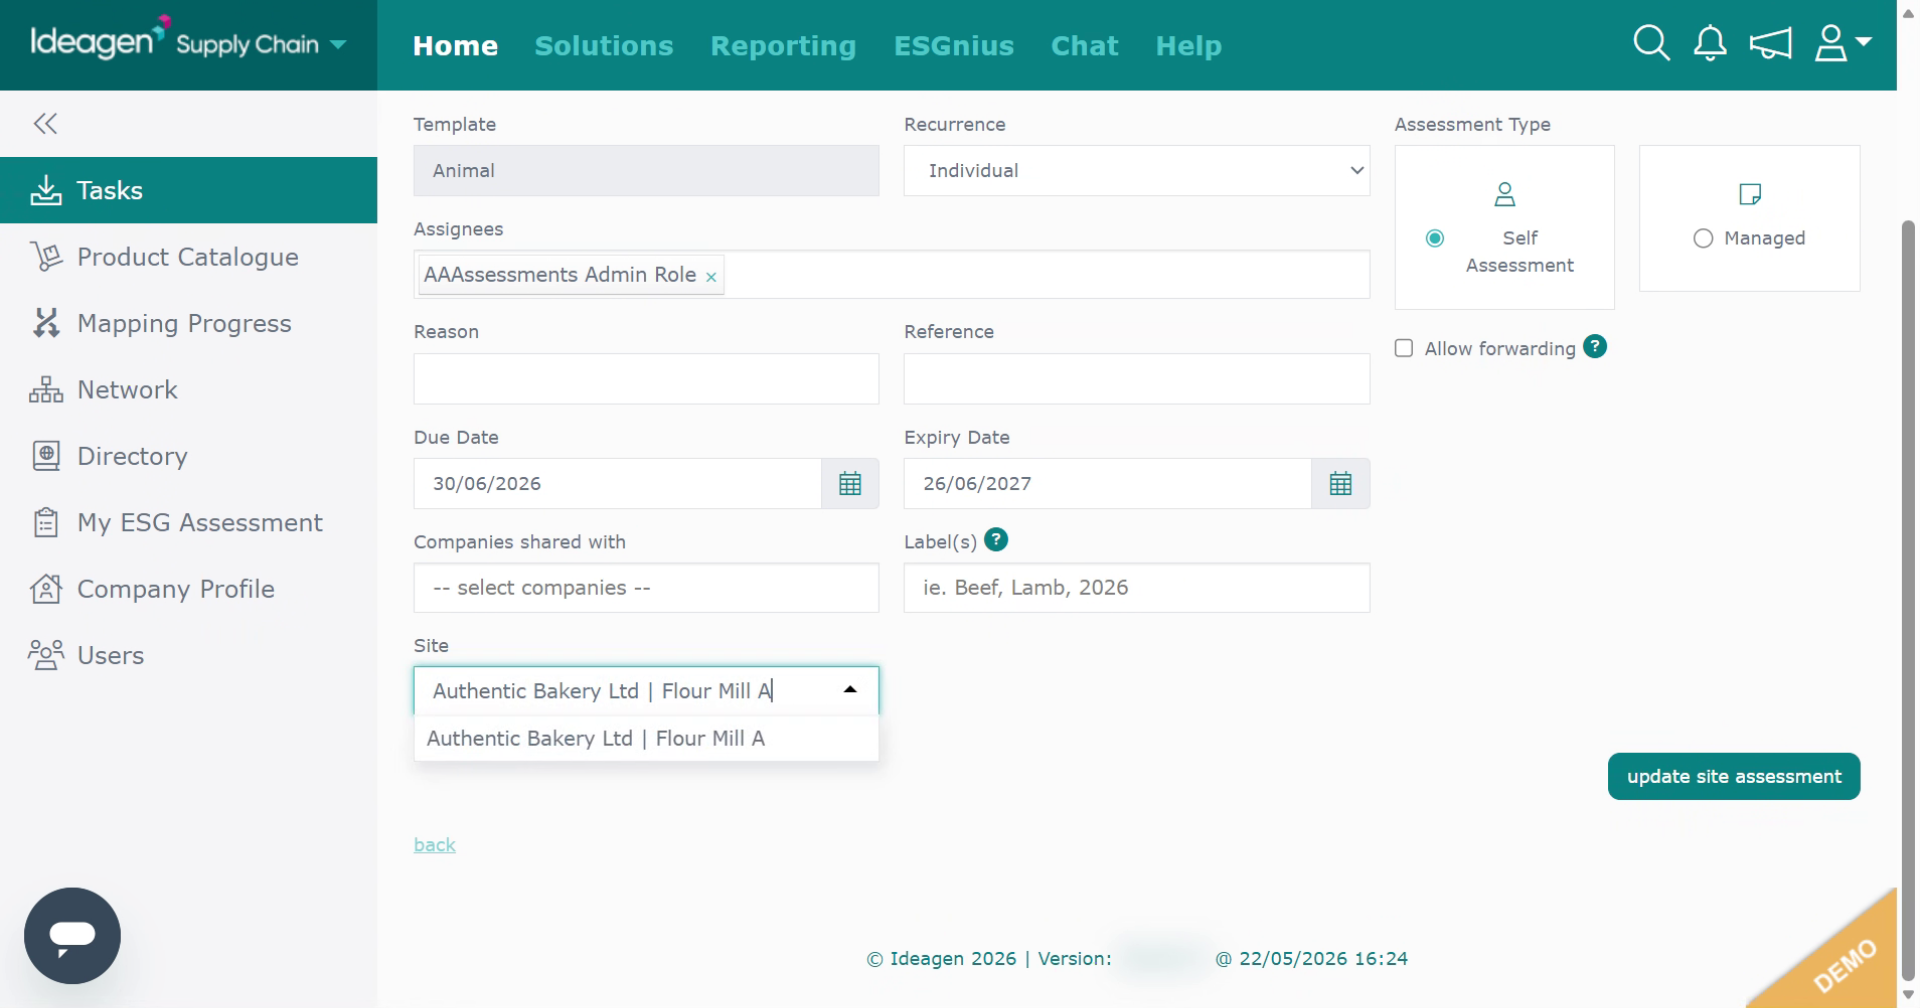Viewport: 1920px width, 1008px height.
Task: Open Users in sidebar
Action: (188, 655)
